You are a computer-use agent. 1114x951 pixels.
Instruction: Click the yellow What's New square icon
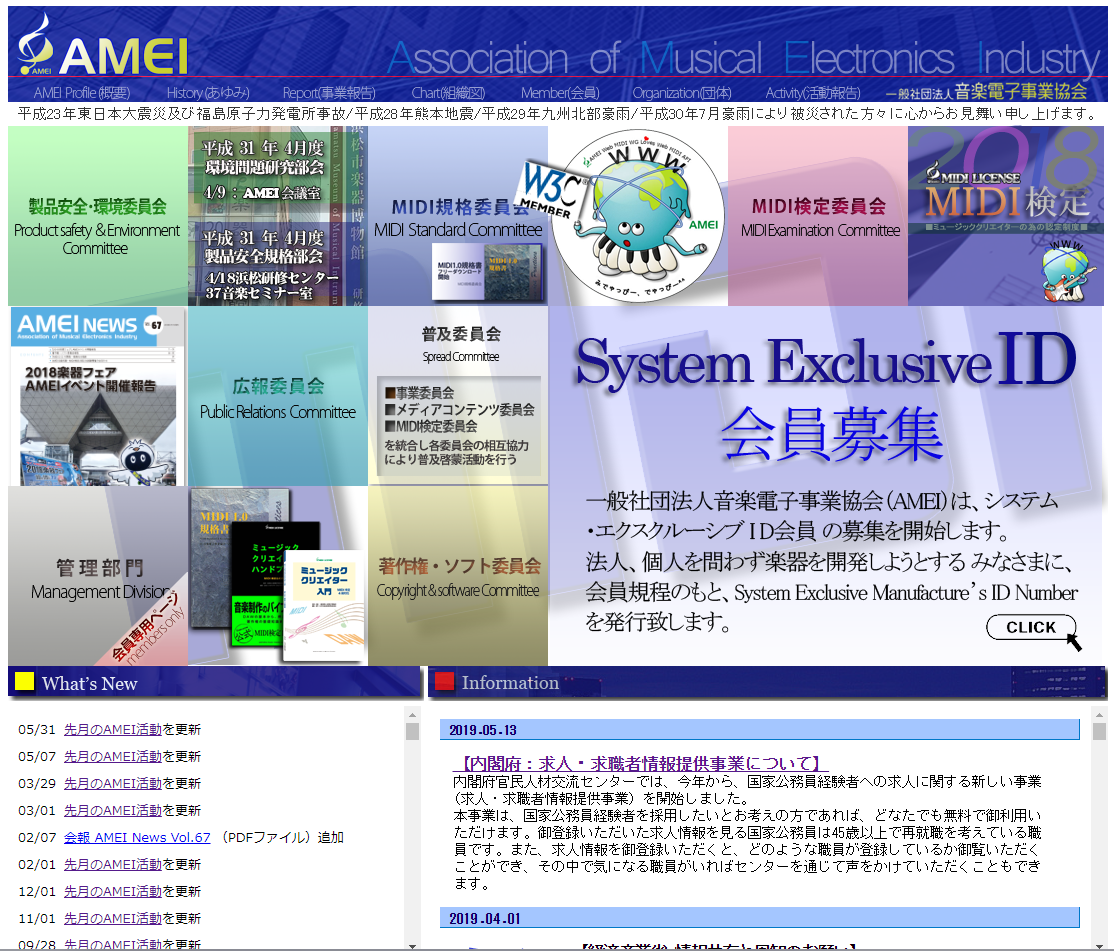click(x=24, y=681)
